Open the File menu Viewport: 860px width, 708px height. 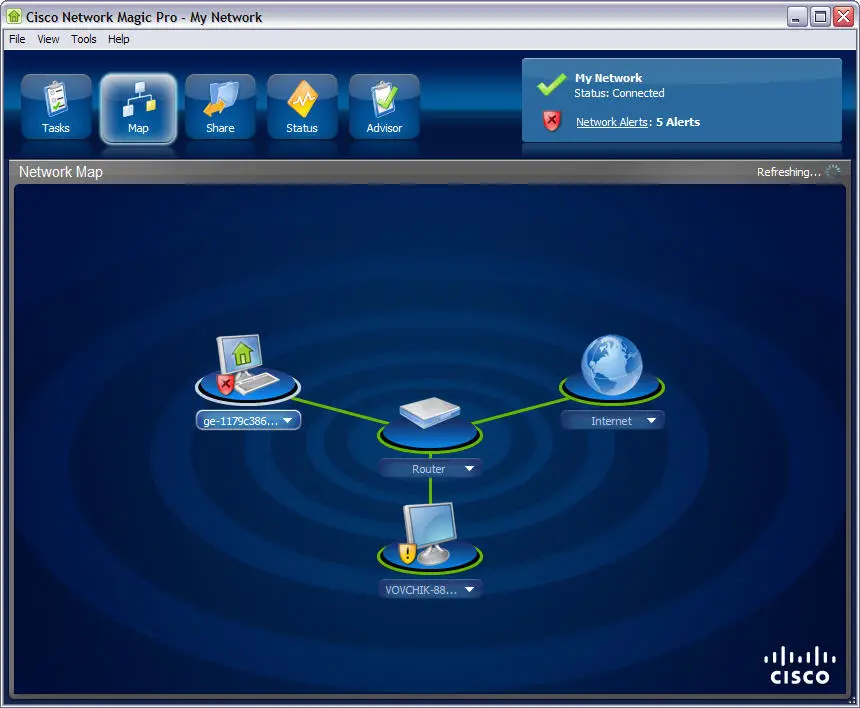pos(17,39)
